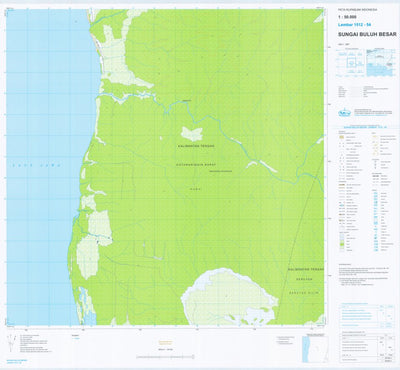The width and height of the screenshot is (400, 370).
Task: Click the LAUT JAWA sea label
Action: 36,165
